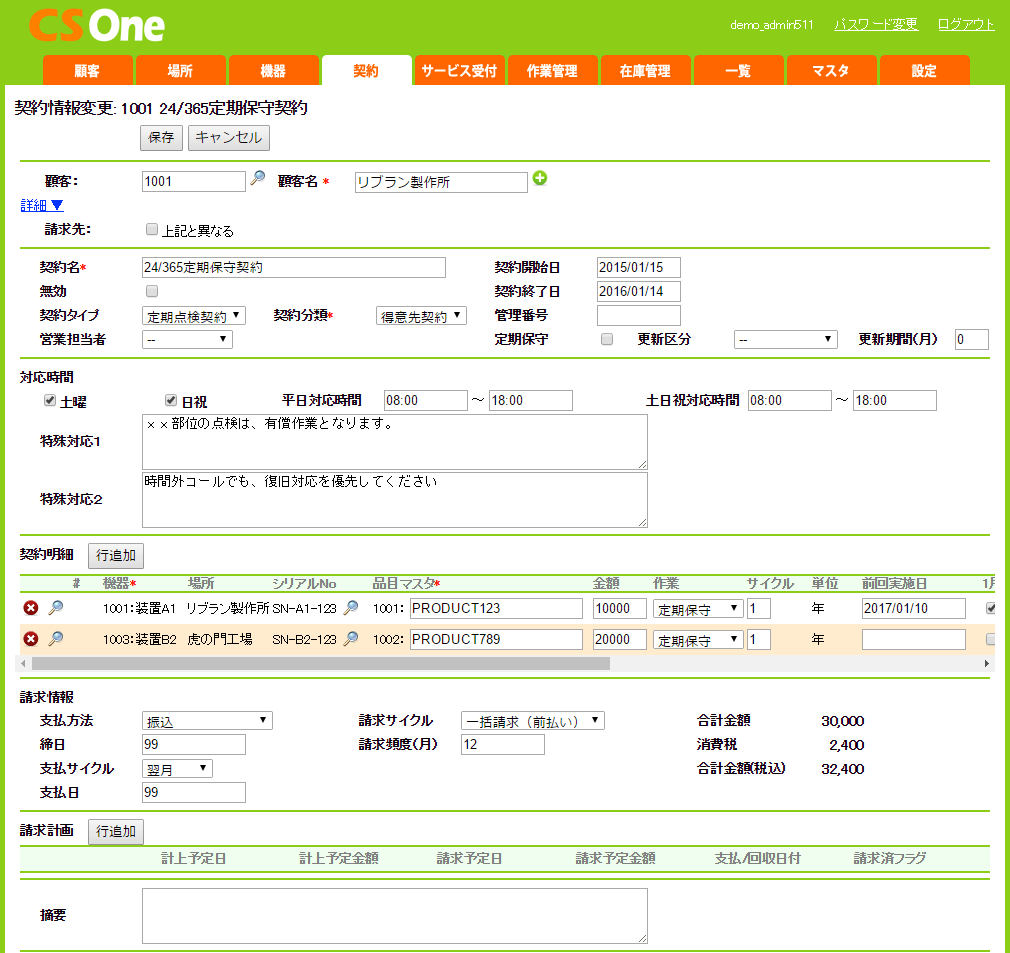Open the 一覧 tab
This screenshot has width=1010, height=953.
click(738, 70)
